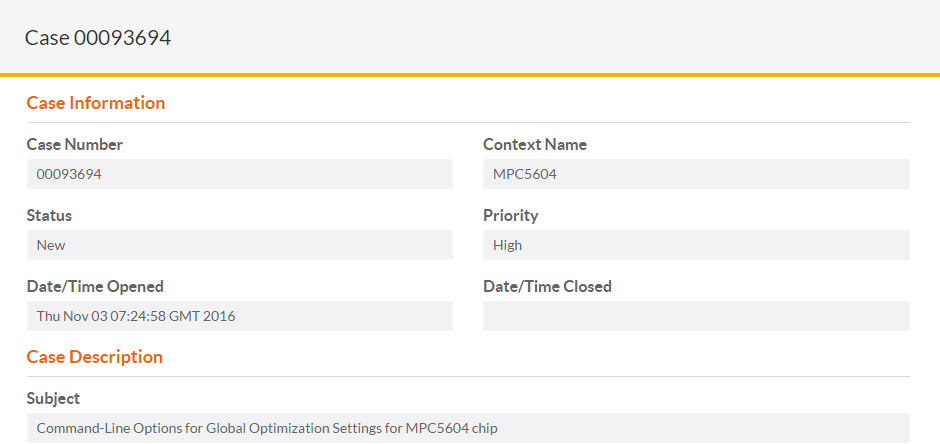940x444 pixels.
Task: Select the Context Name field containing MPC5604
Action: click(x=696, y=174)
